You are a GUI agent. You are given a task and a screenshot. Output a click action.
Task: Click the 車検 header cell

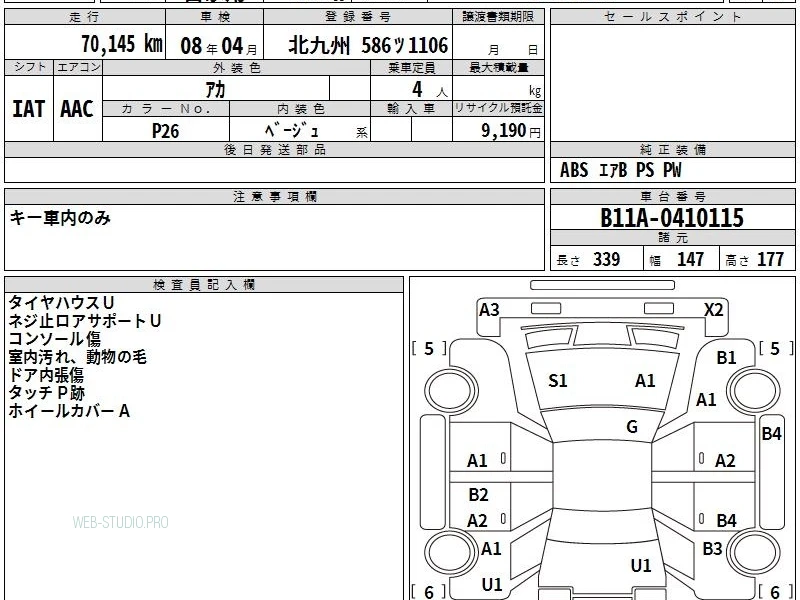[215, 17]
